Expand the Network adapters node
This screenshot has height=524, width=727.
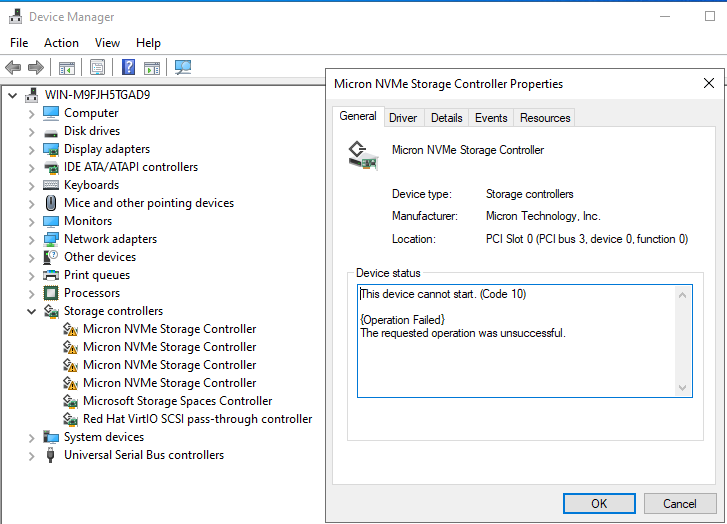point(30,239)
